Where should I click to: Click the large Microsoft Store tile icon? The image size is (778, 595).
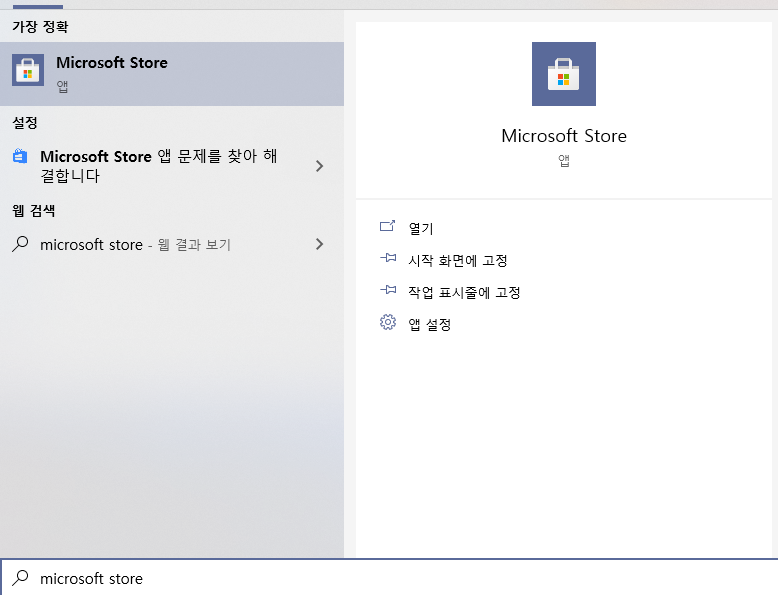[x=564, y=74]
